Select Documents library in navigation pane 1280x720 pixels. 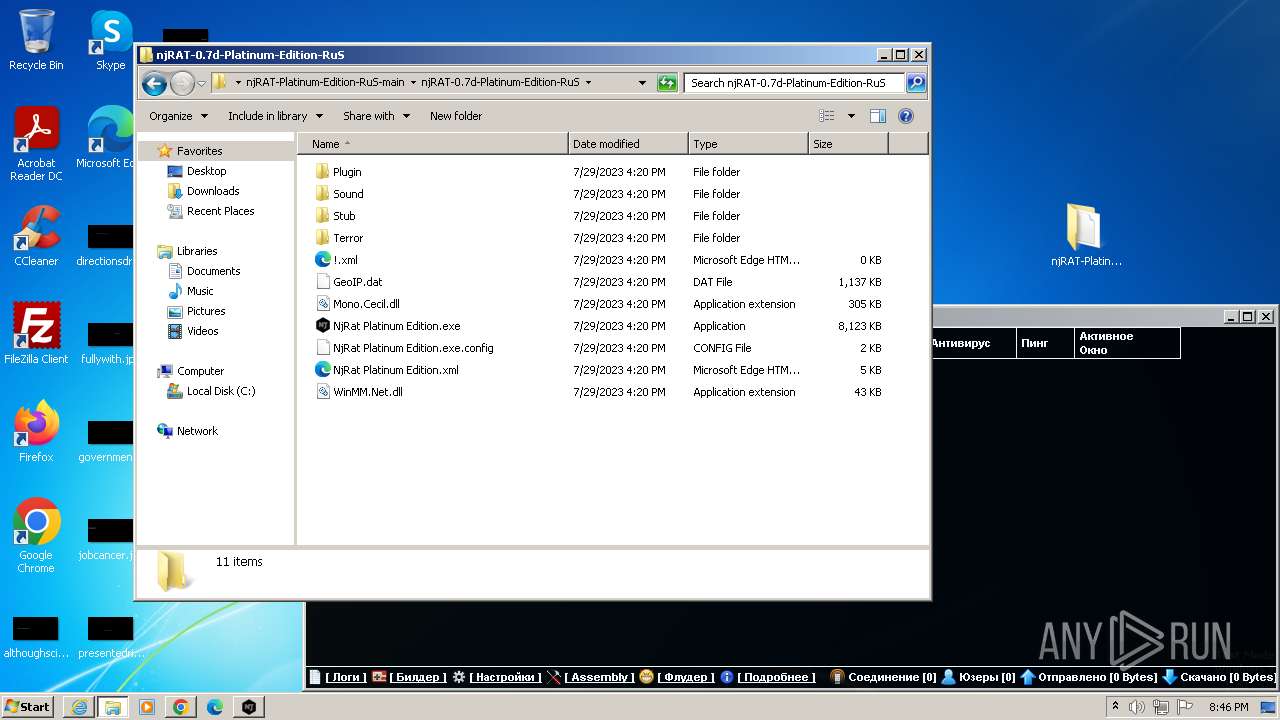[213, 271]
